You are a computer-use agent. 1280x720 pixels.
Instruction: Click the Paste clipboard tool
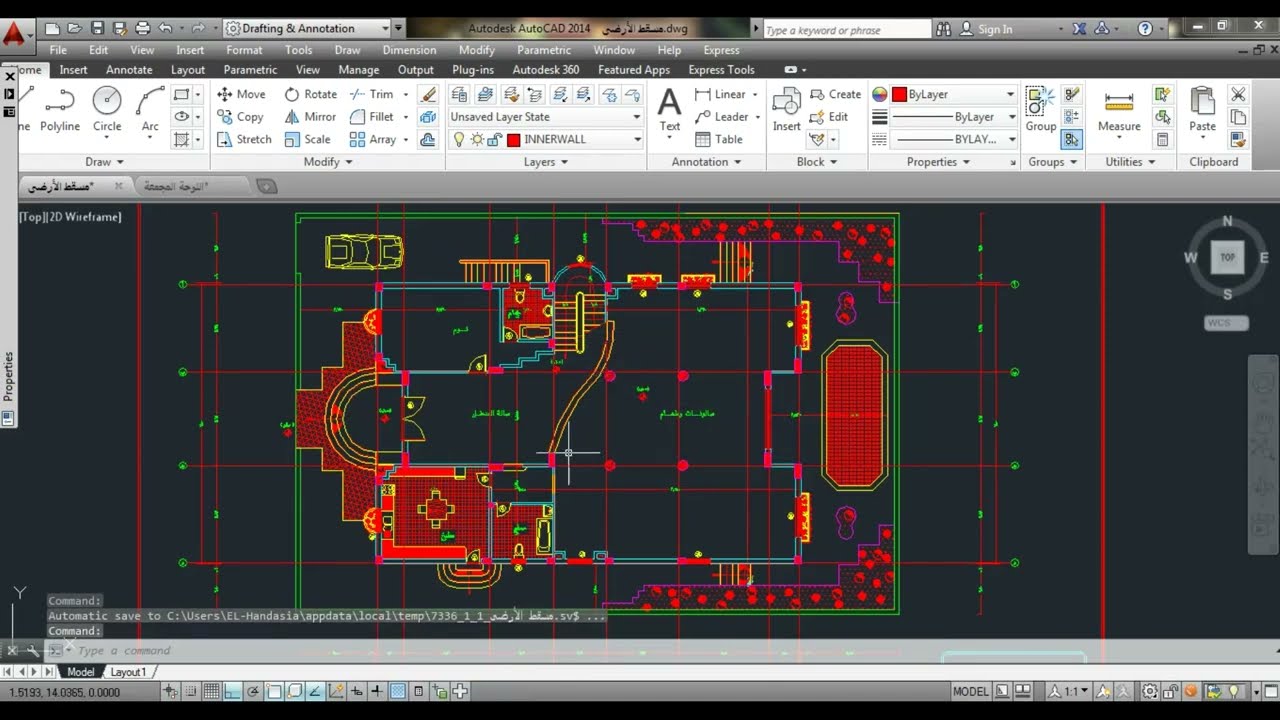1202,109
